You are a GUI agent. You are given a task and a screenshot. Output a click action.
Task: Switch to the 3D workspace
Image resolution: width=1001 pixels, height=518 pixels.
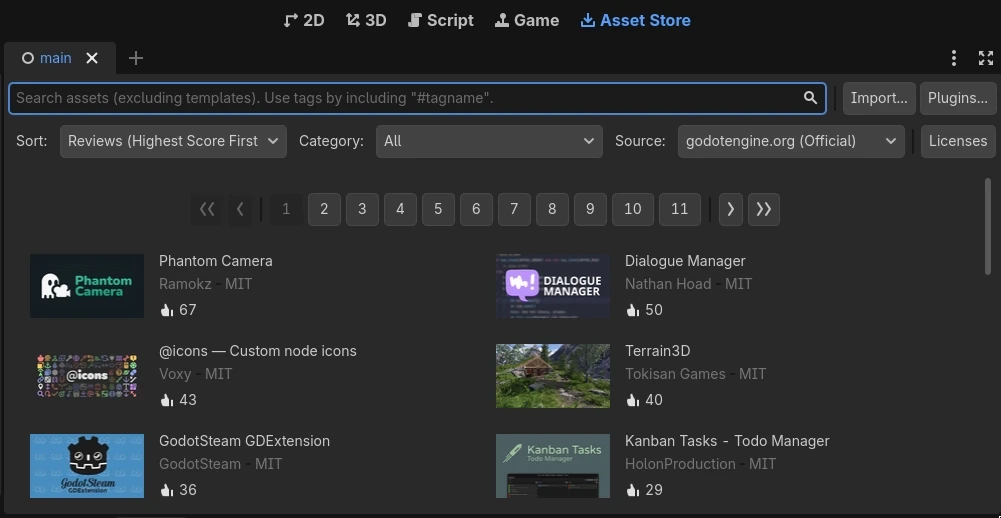[366, 20]
